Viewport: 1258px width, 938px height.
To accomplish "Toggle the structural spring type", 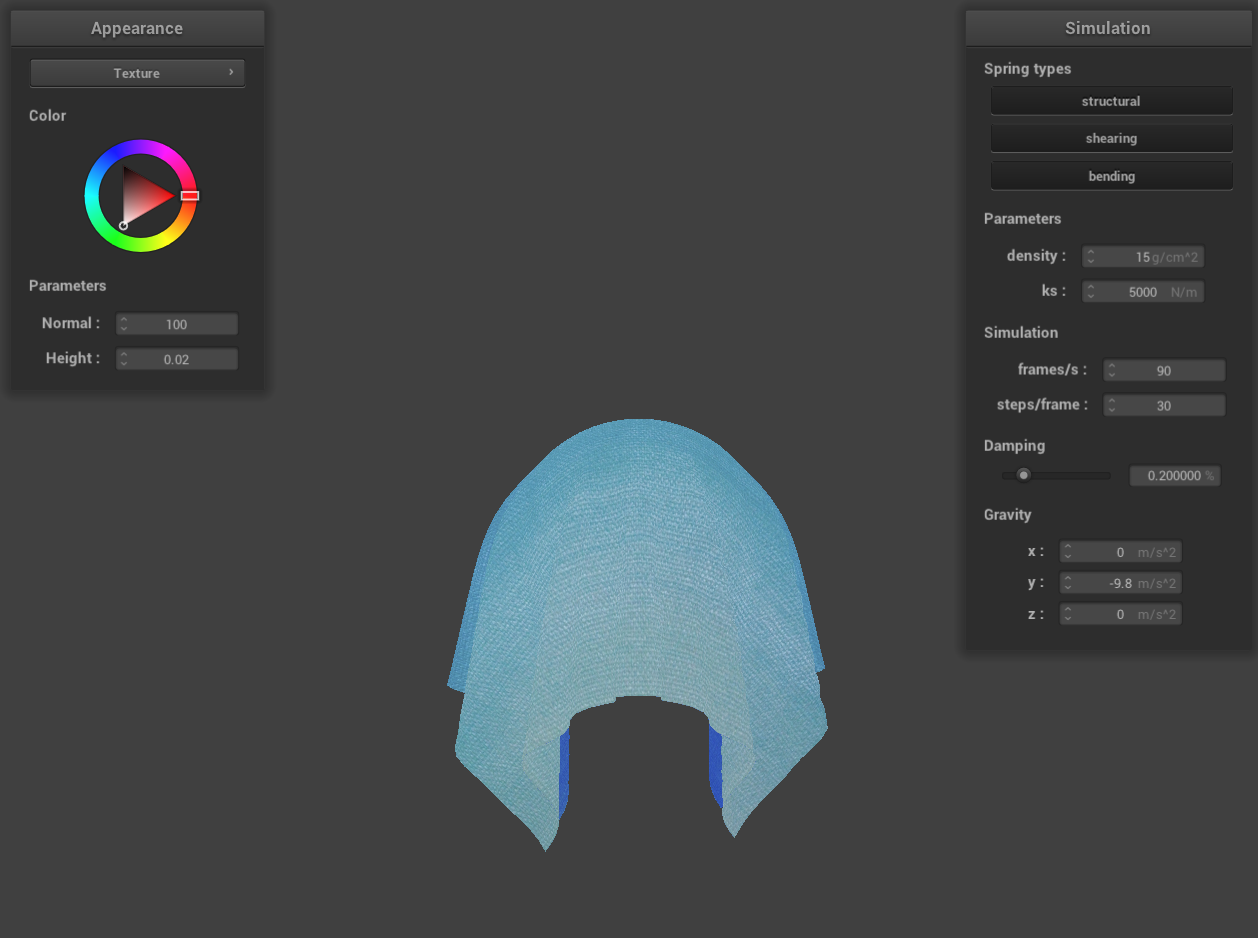I will [1111, 101].
